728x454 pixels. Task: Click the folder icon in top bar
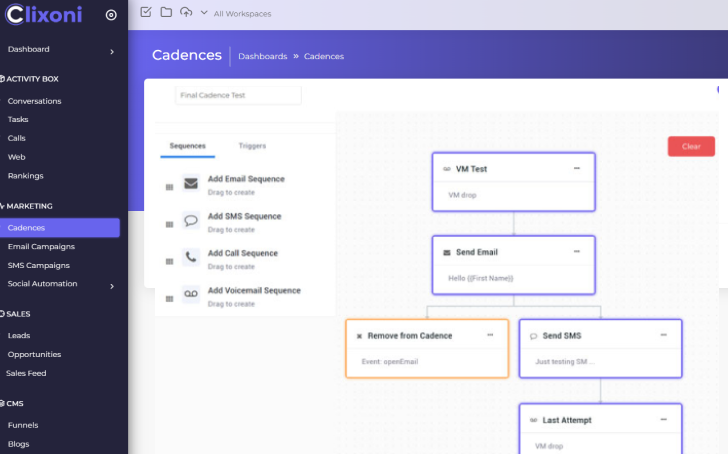166,13
